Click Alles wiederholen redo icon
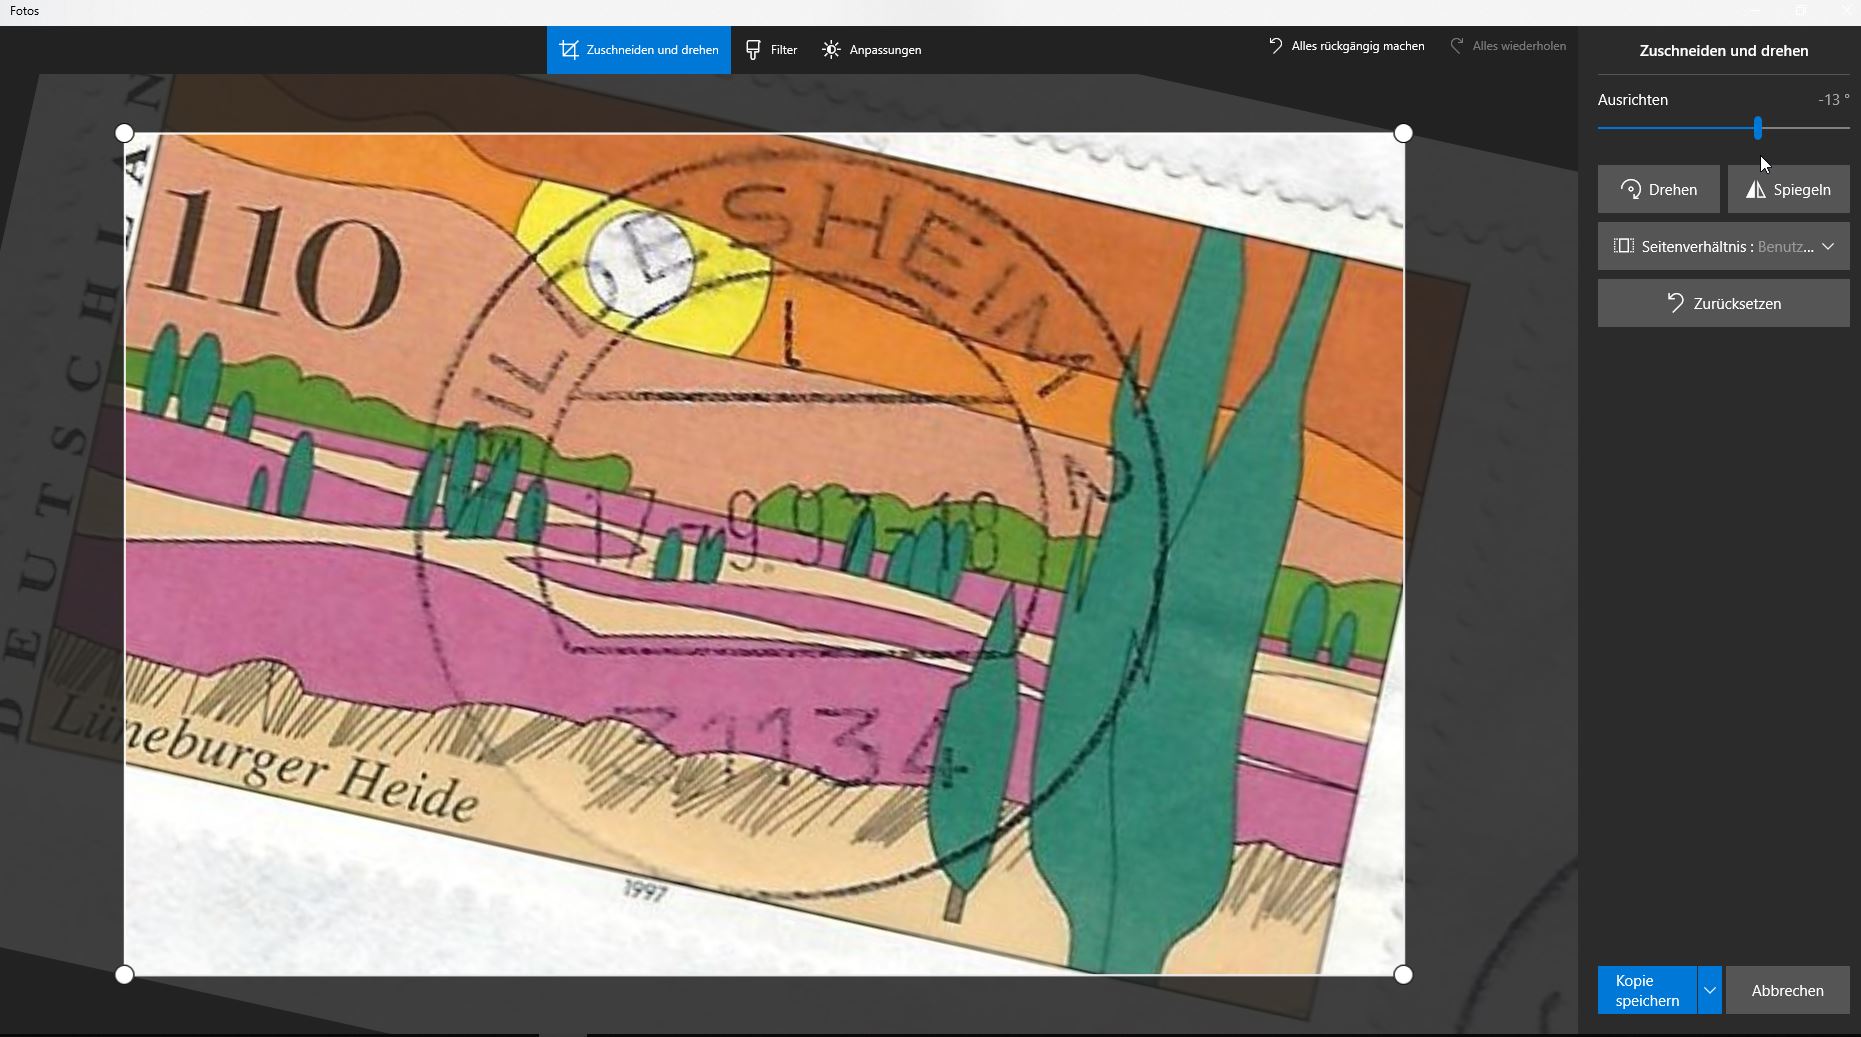This screenshot has width=1861, height=1037. [1457, 46]
